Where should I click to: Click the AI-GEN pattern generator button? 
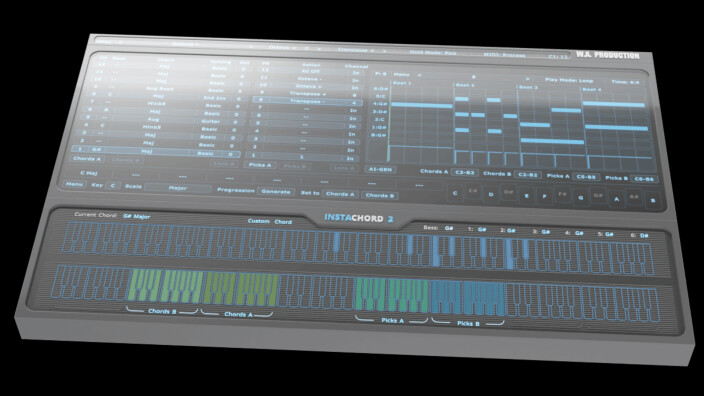380,170
